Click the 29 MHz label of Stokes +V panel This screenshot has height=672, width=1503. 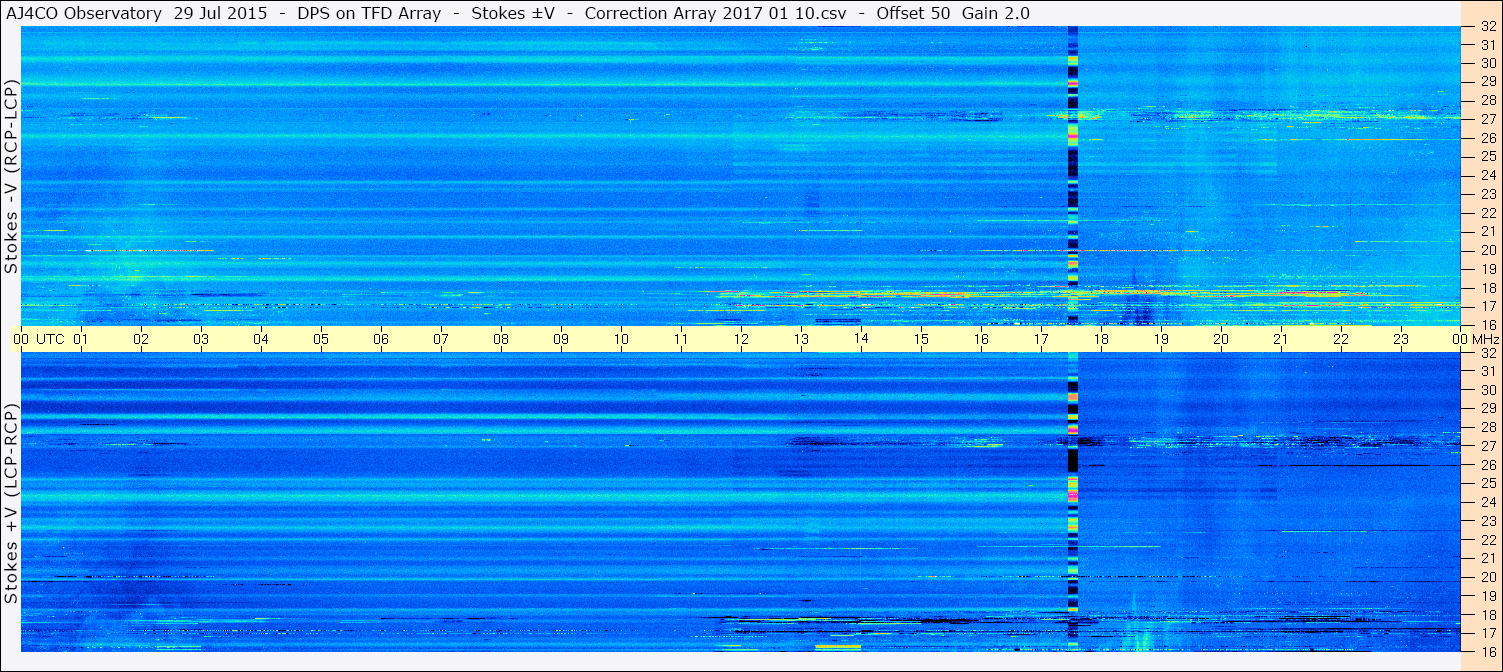point(1488,409)
